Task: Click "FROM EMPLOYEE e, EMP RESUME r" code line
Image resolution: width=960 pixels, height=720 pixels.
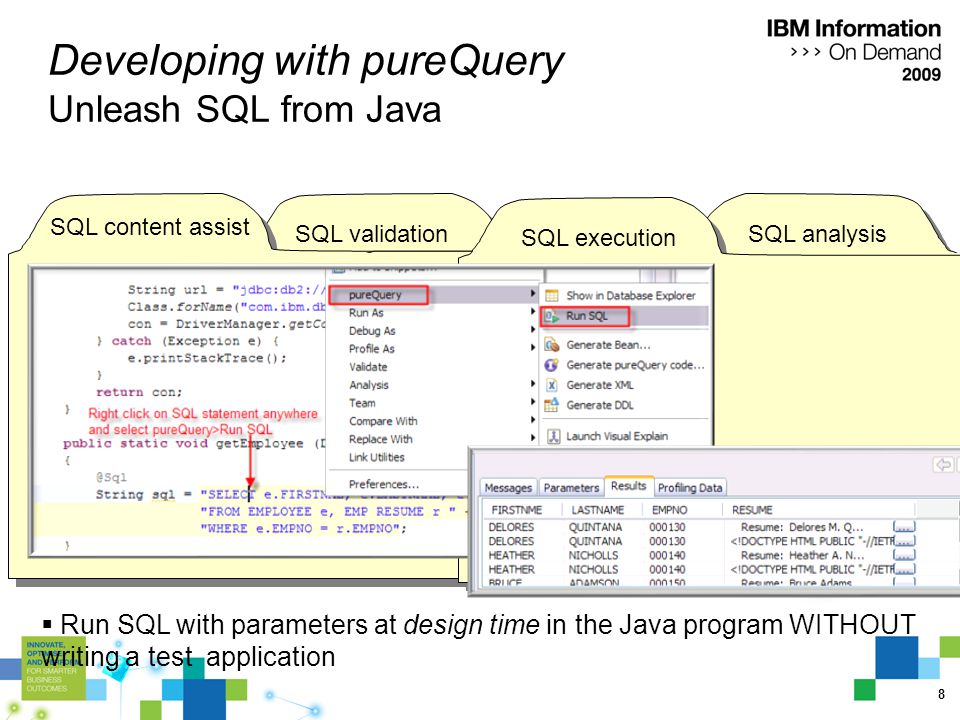Action: click(327, 511)
